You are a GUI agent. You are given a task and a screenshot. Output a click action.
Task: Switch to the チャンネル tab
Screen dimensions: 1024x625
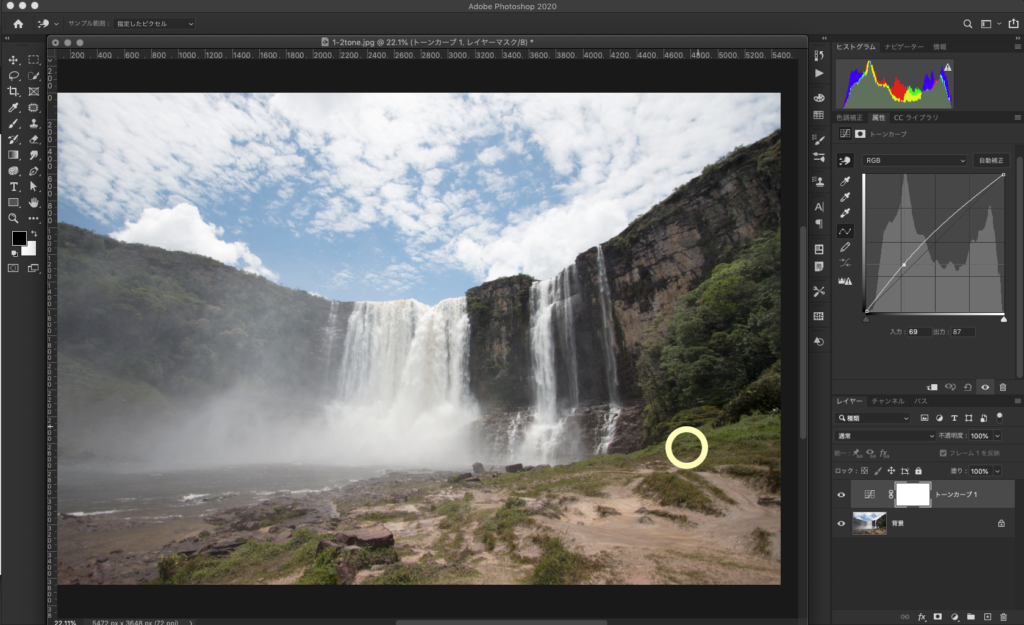[884, 401]
